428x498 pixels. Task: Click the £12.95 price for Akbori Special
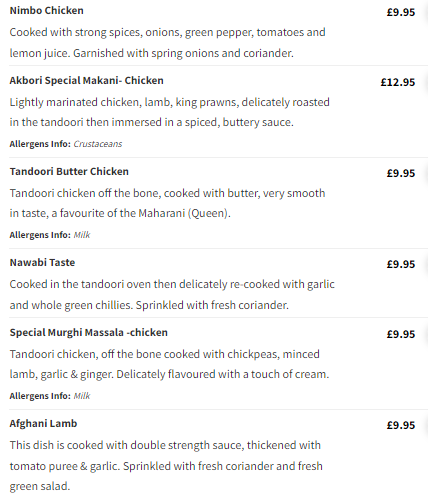[398, 82]
